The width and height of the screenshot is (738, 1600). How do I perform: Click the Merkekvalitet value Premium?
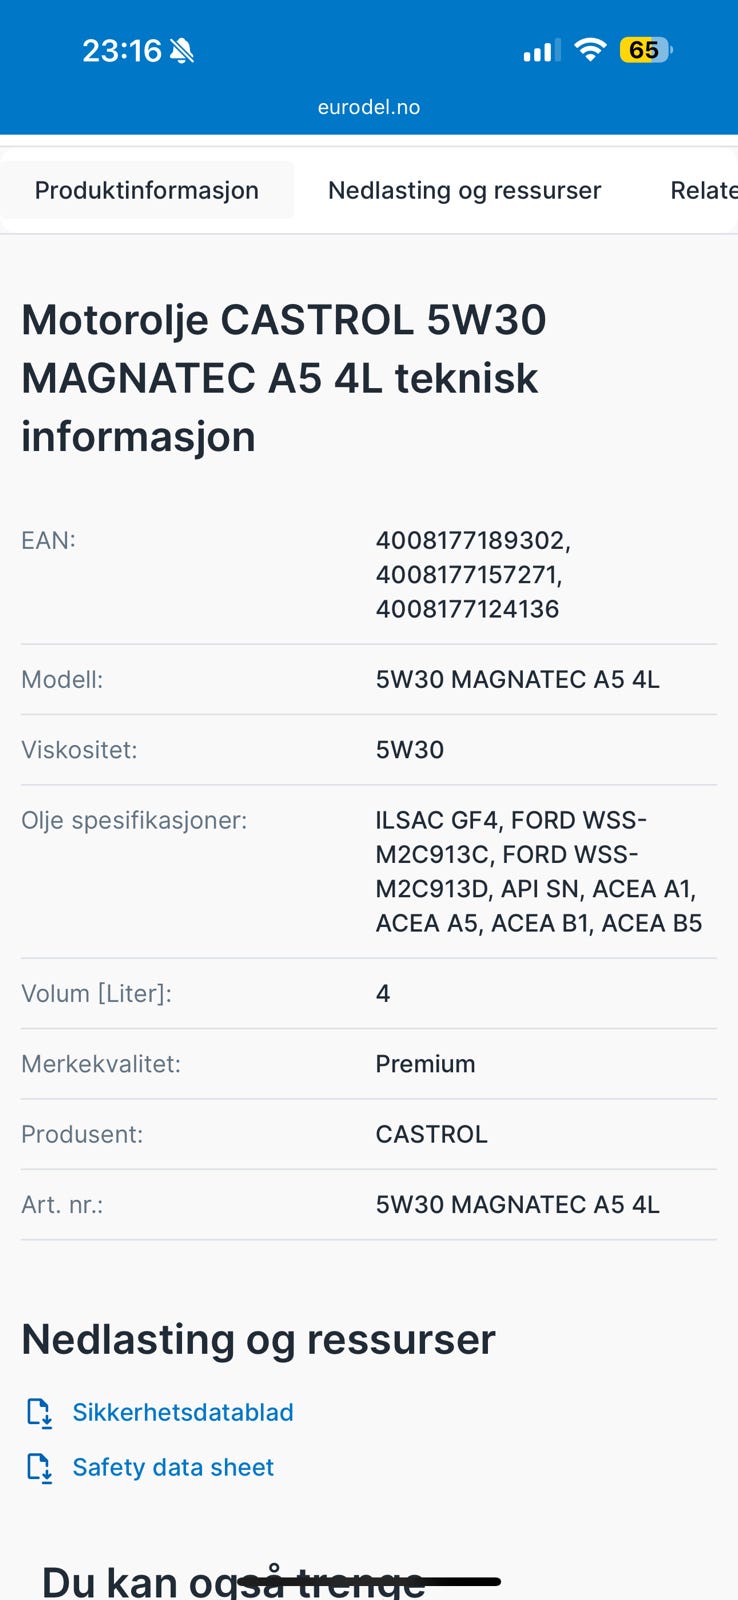coord(425,1064)
